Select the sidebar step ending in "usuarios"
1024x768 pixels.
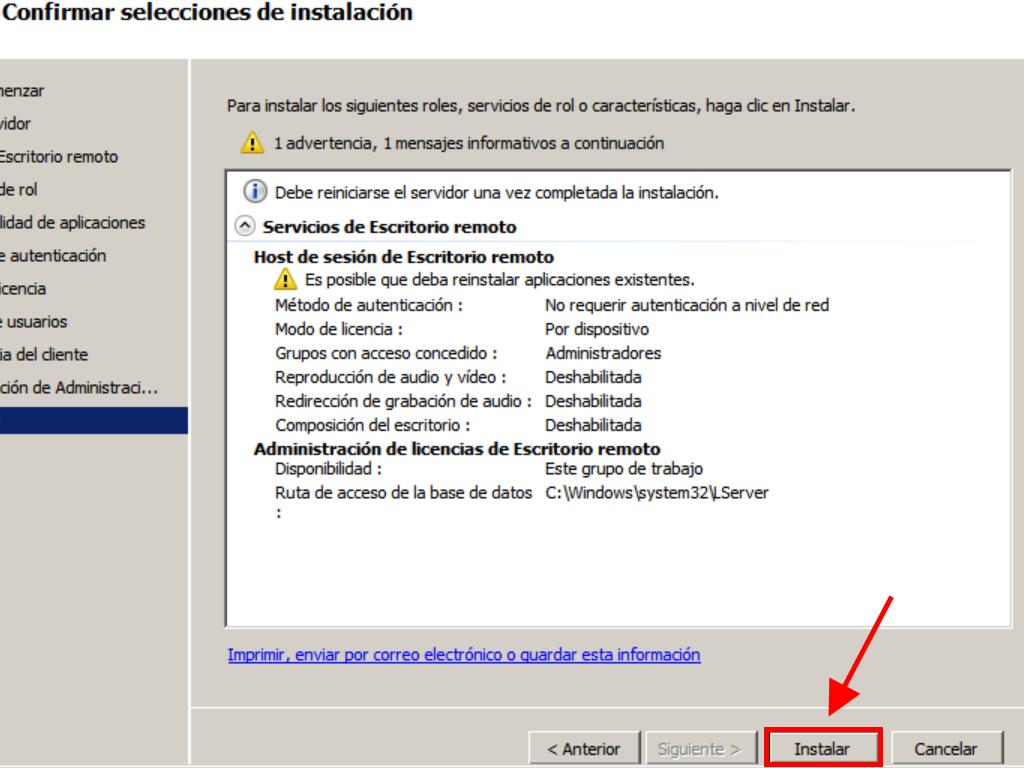[34, 322]
